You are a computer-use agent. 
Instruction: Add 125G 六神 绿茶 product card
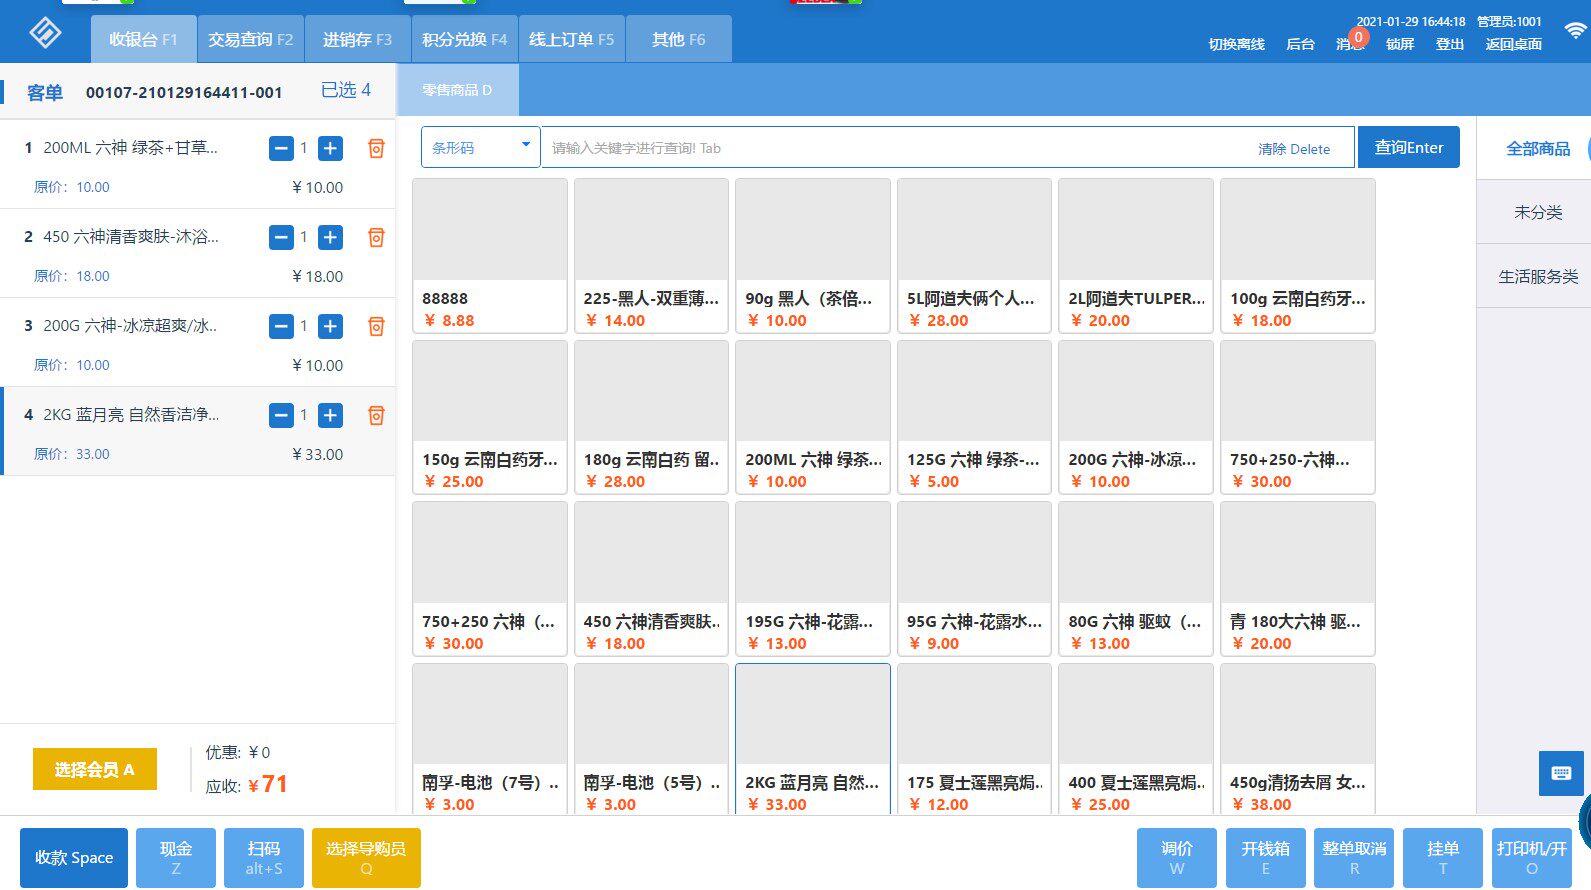coord(975,417)
